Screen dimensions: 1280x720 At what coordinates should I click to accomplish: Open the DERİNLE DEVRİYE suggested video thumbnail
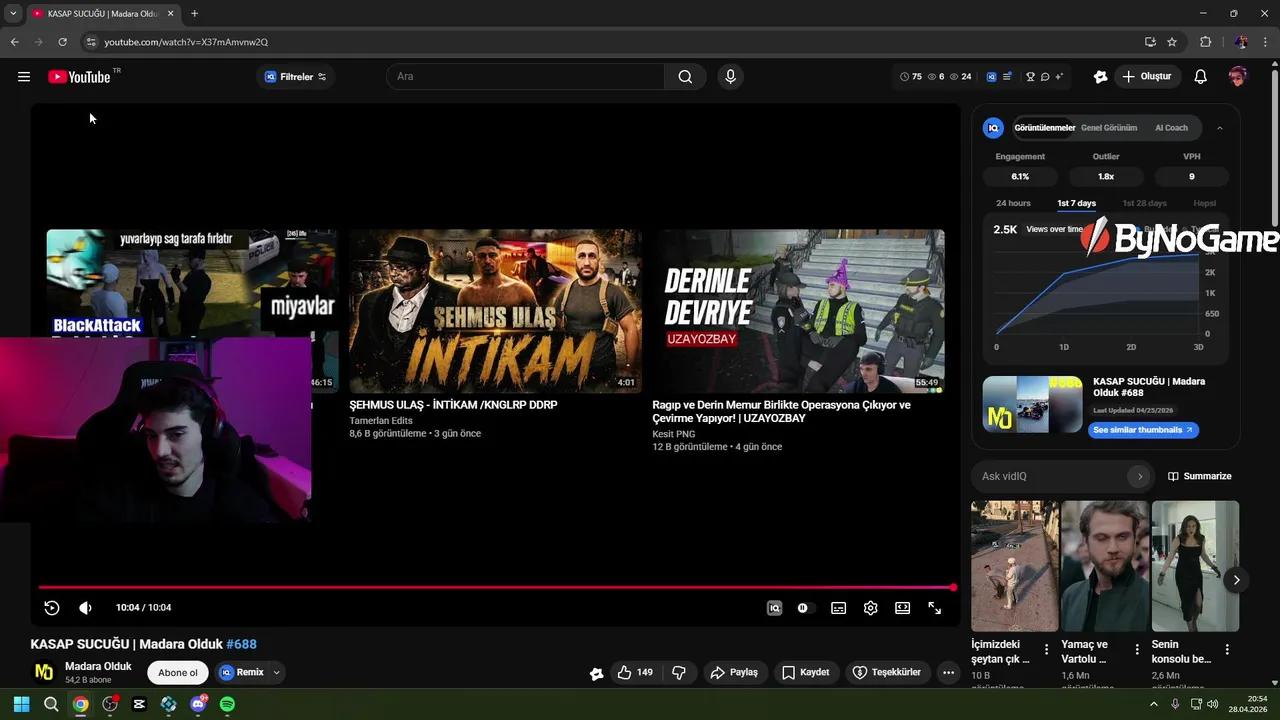[x=798, y=311]
